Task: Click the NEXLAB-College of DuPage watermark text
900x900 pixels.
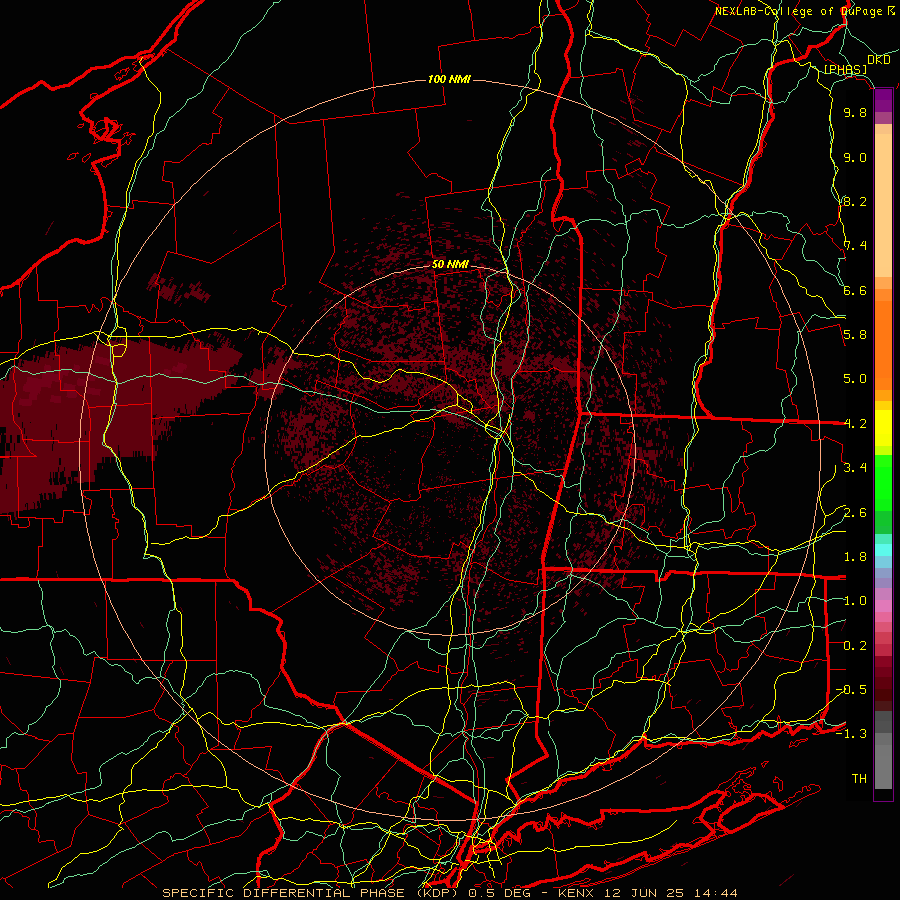Action: (x=800, y=11)
